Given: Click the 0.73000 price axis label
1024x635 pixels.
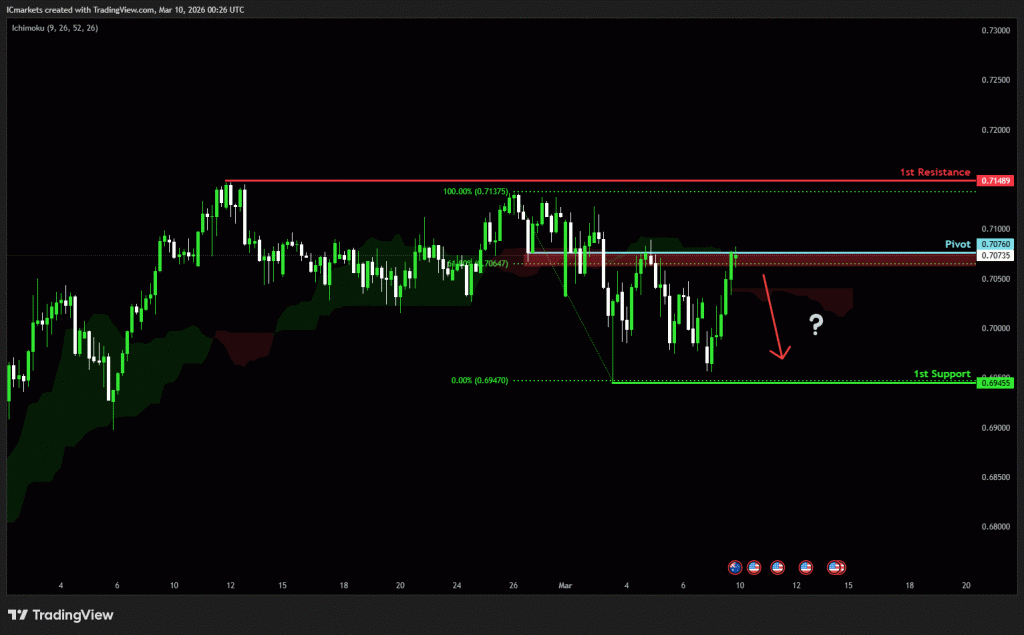Looking at the screenshot, I should 995,31.
